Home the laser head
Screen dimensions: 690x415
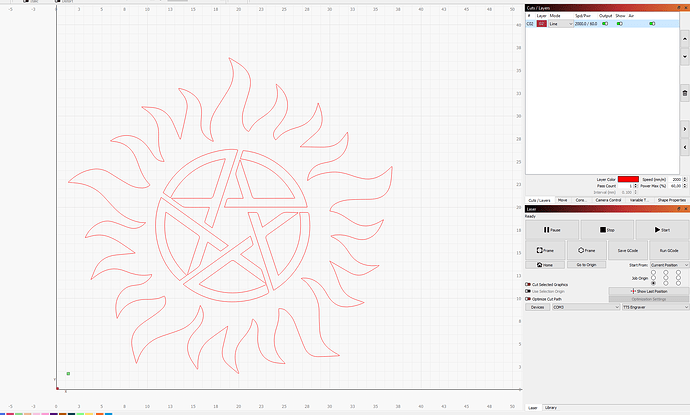pos(545,265)
